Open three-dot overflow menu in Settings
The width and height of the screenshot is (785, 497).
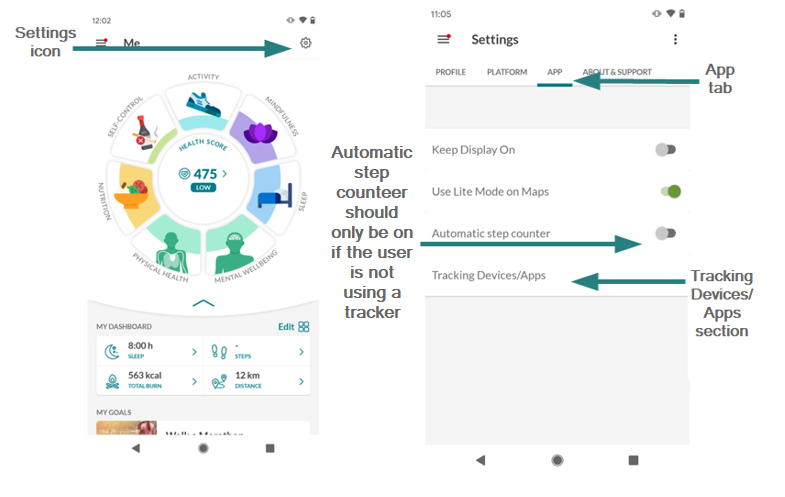tap(675, 40)
